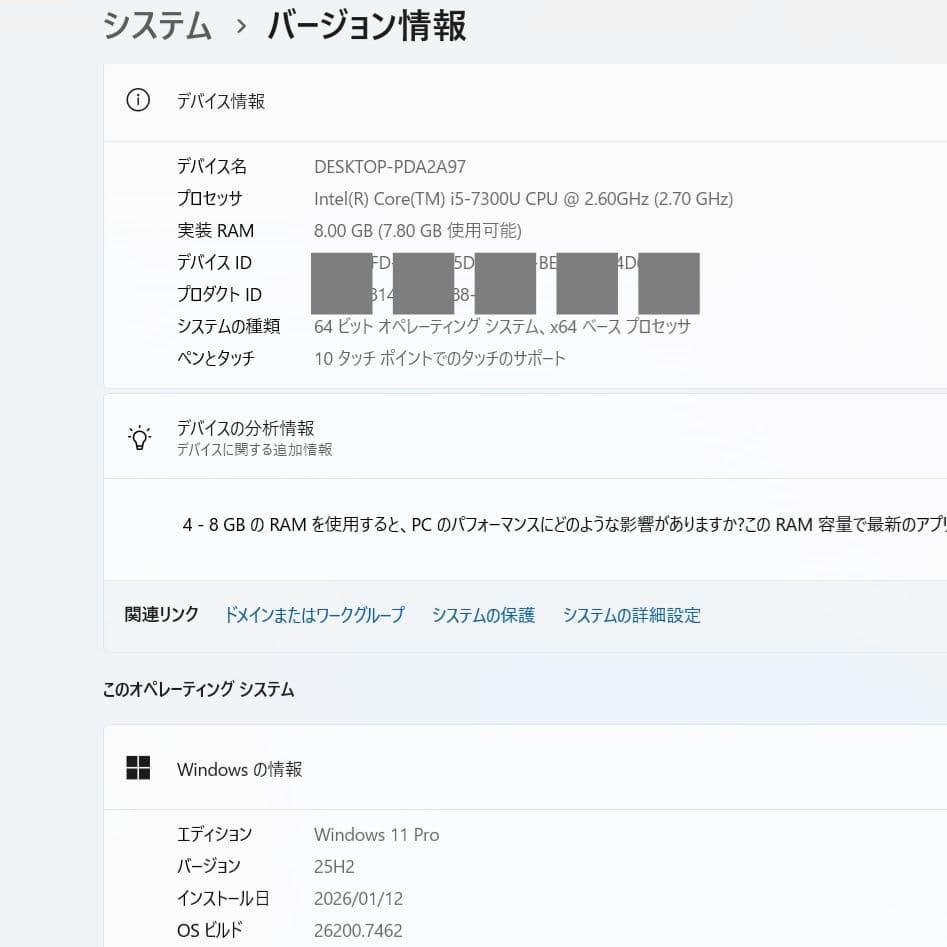Click the lightbulb icon beside デバイスの分析情報
The width and height of the screenshot is (947, 947).
click(x=138, y=437)
